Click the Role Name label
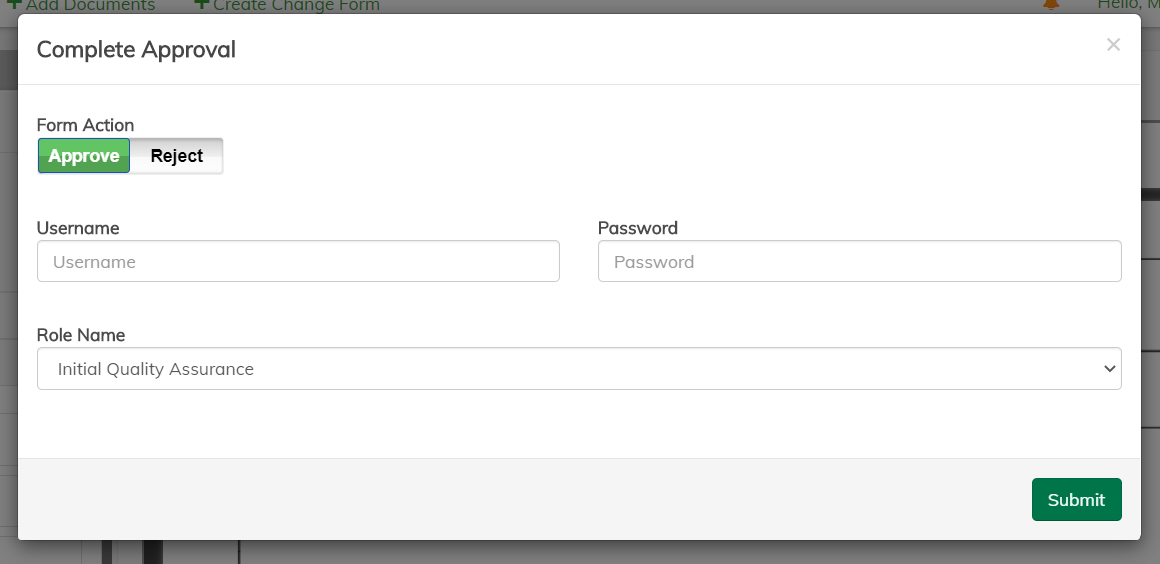This screenshot has width=1160, height=564. tap(81, 335)
